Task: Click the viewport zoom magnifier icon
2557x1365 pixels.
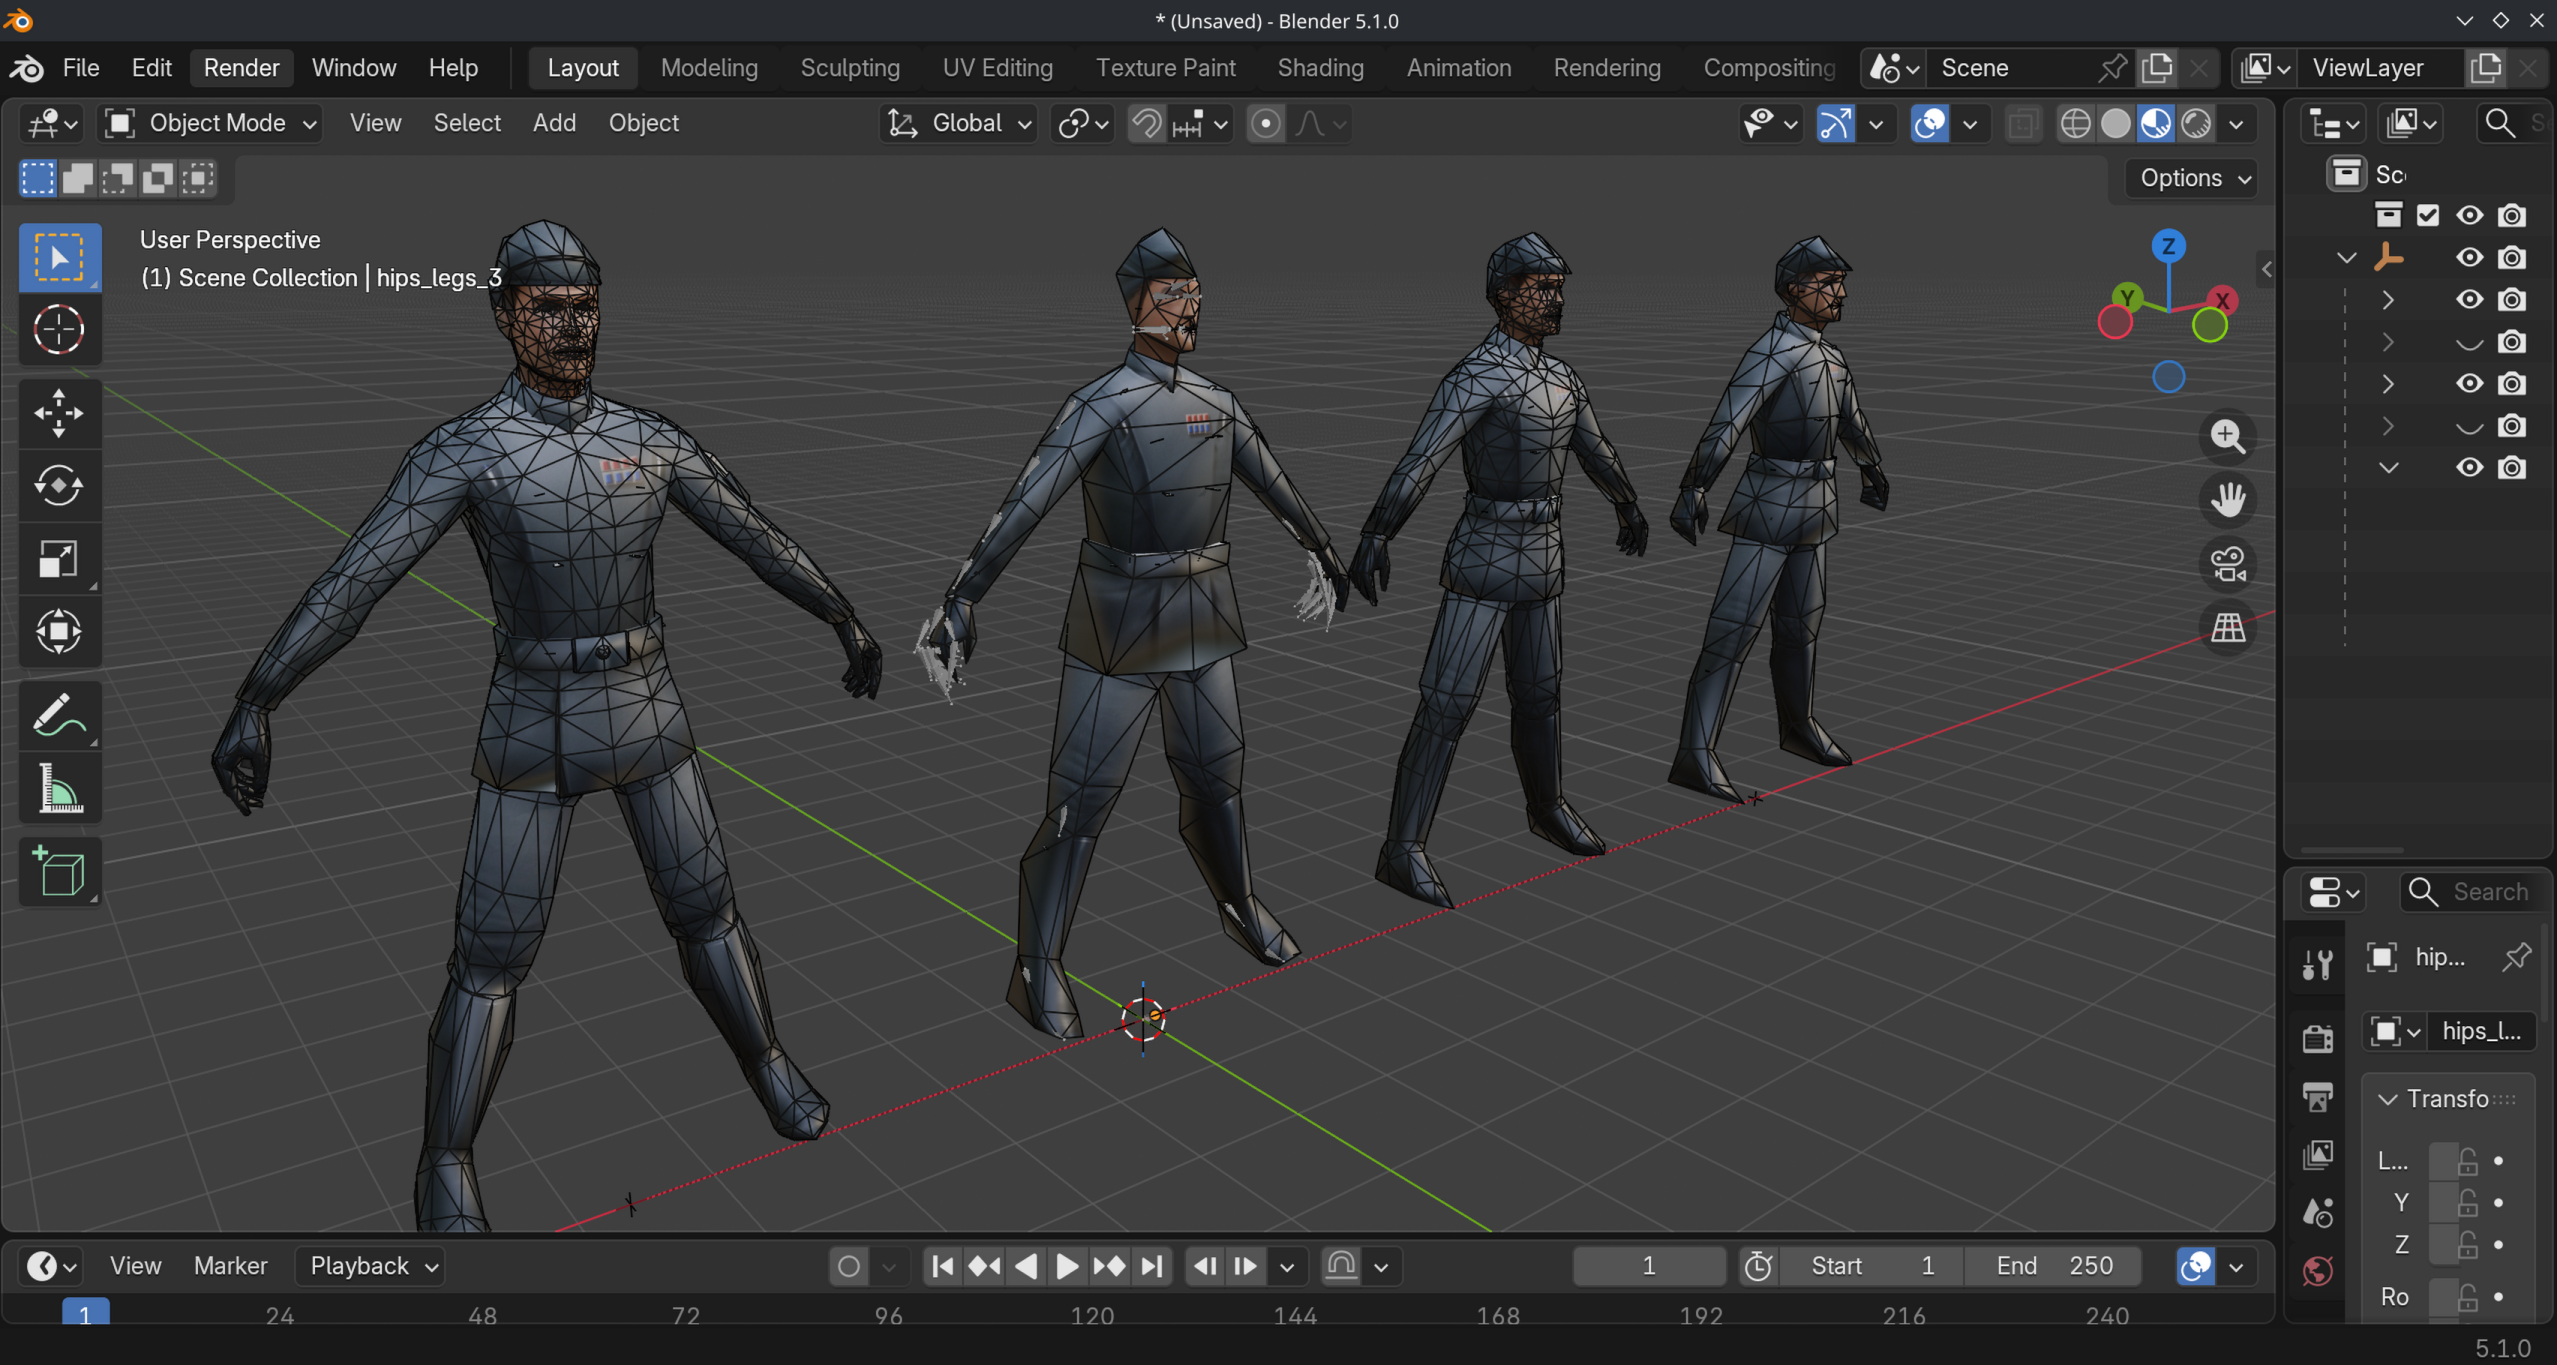Action: (x=2227, y=436)
